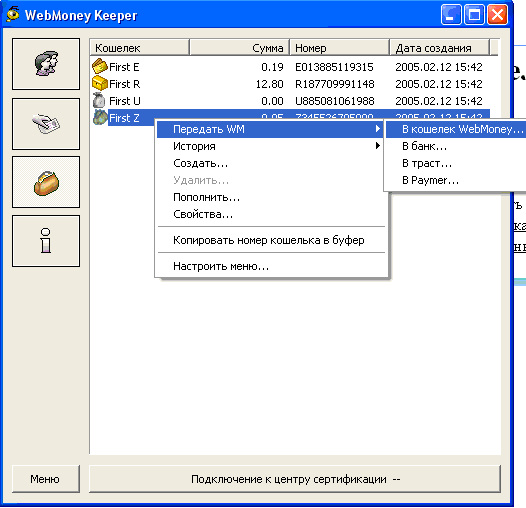Open the information (i) panel icon

point(46,241)
